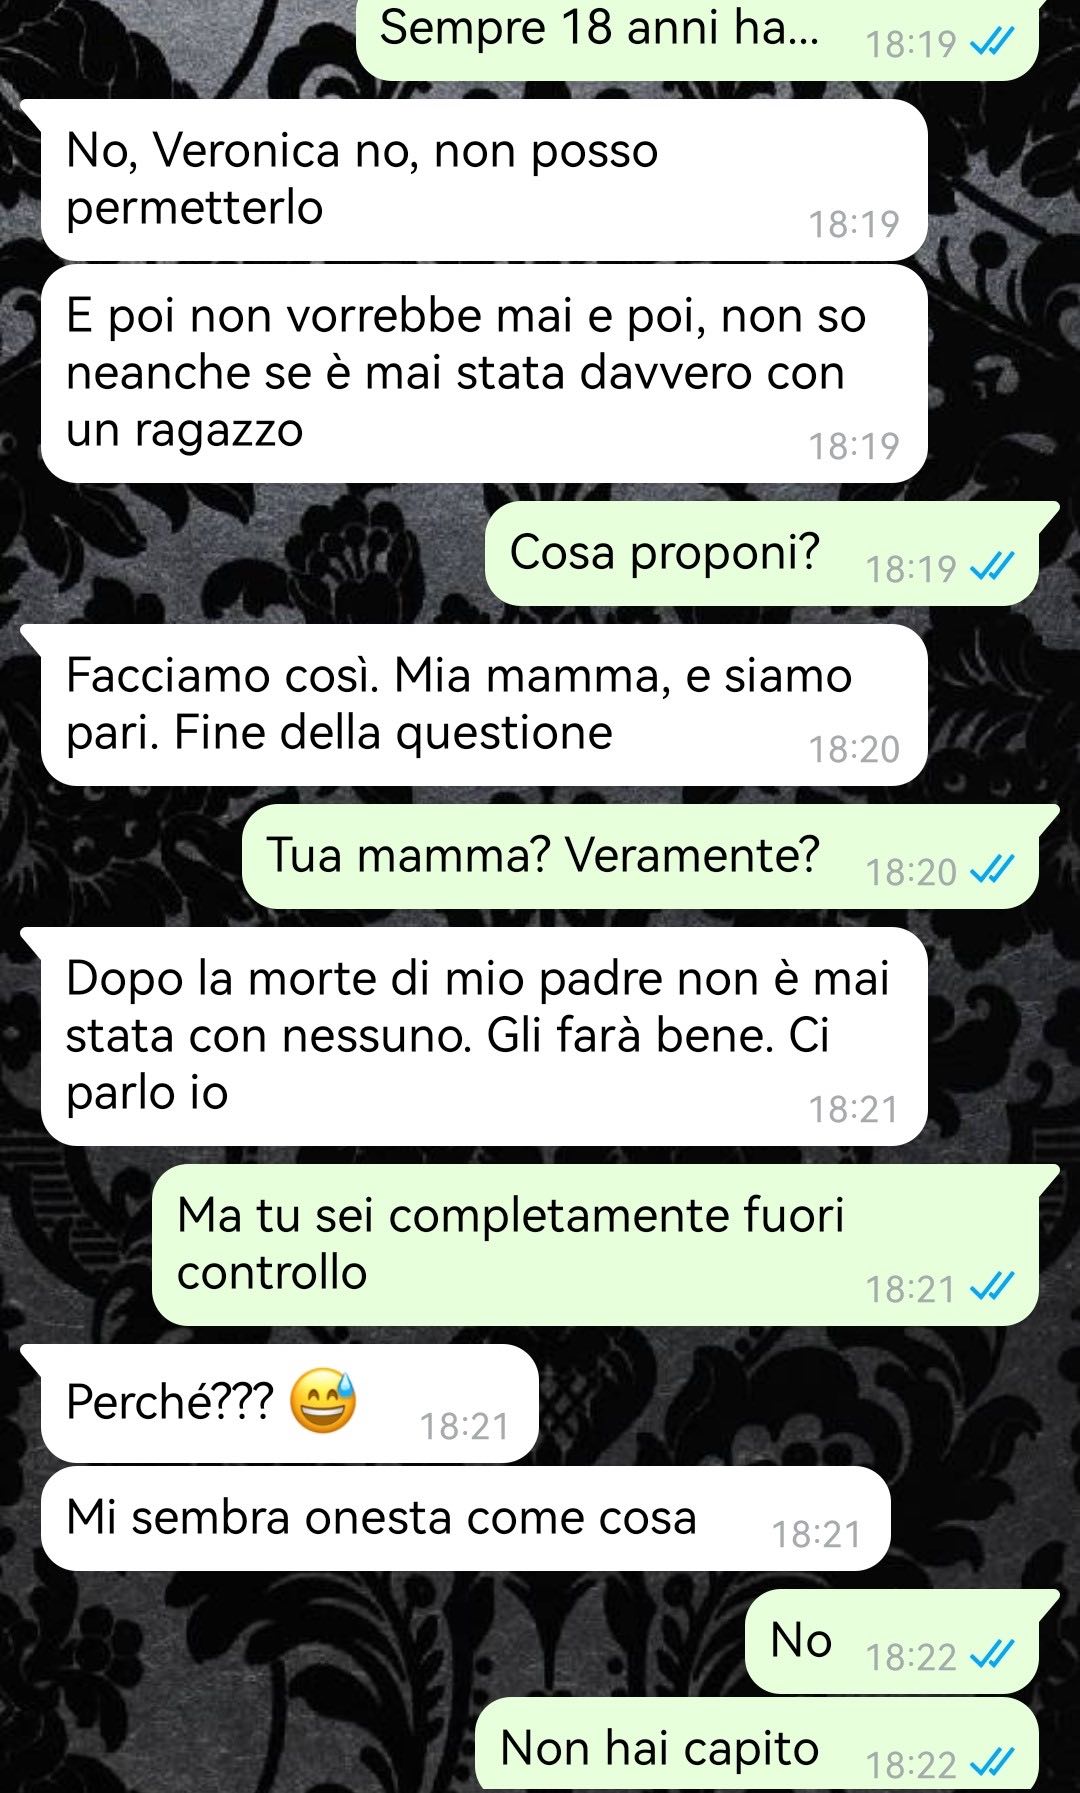
Task: Tap 'Ma tu sei completamente fuori controllo'
Action: pos(595,1245)
